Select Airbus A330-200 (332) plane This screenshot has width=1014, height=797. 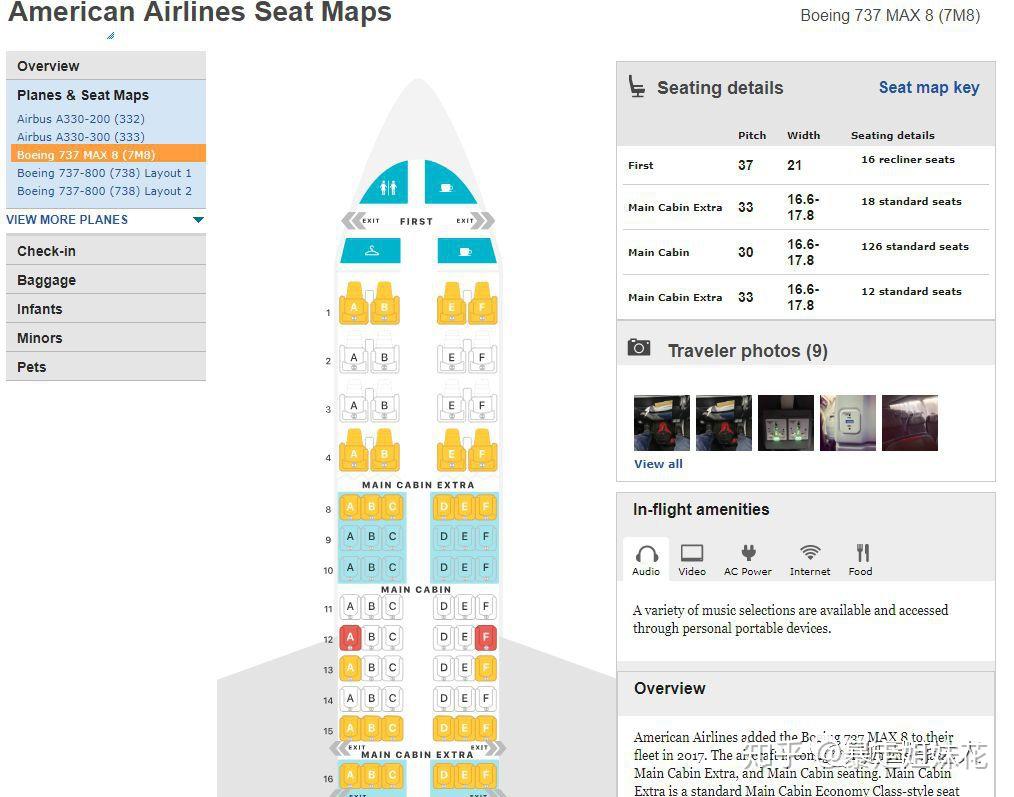tap(81, 119)
